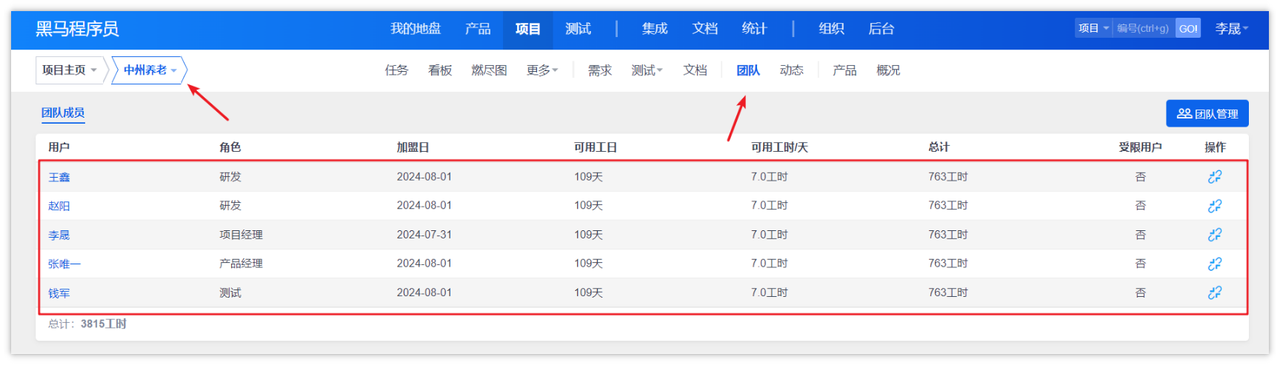Open 文档 in project sub-navigation
This screenshot has width=1280, height=365.
(x=695, y=71)
